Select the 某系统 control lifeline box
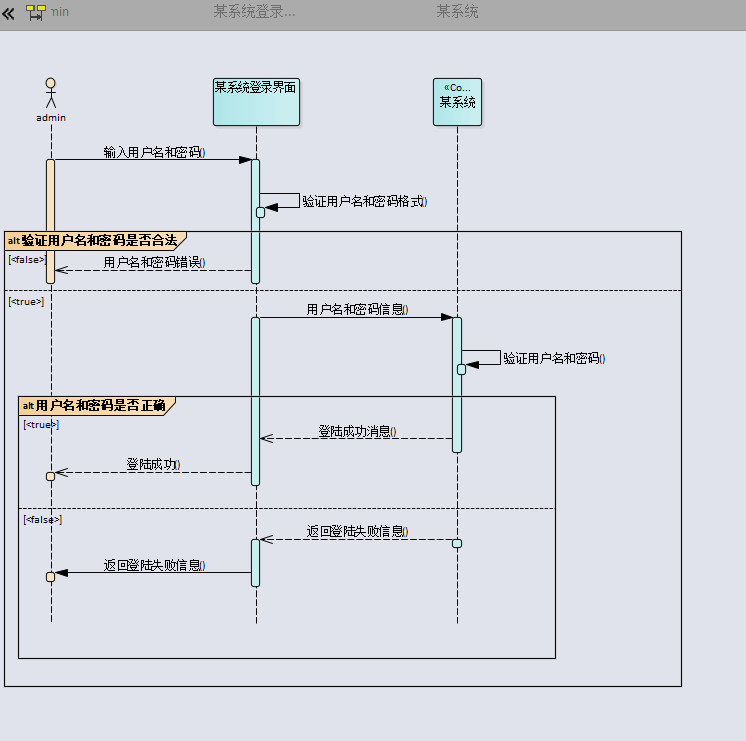 pyautogui.click(x=457, y=102)
